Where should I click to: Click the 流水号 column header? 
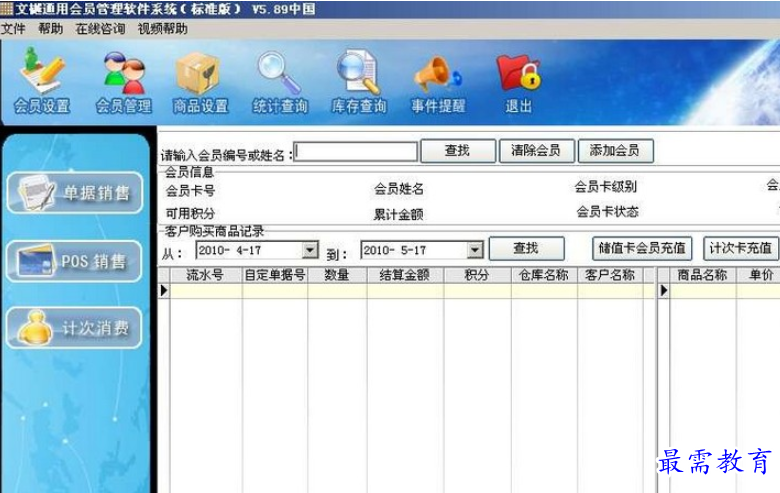click(x=206, y=275)
